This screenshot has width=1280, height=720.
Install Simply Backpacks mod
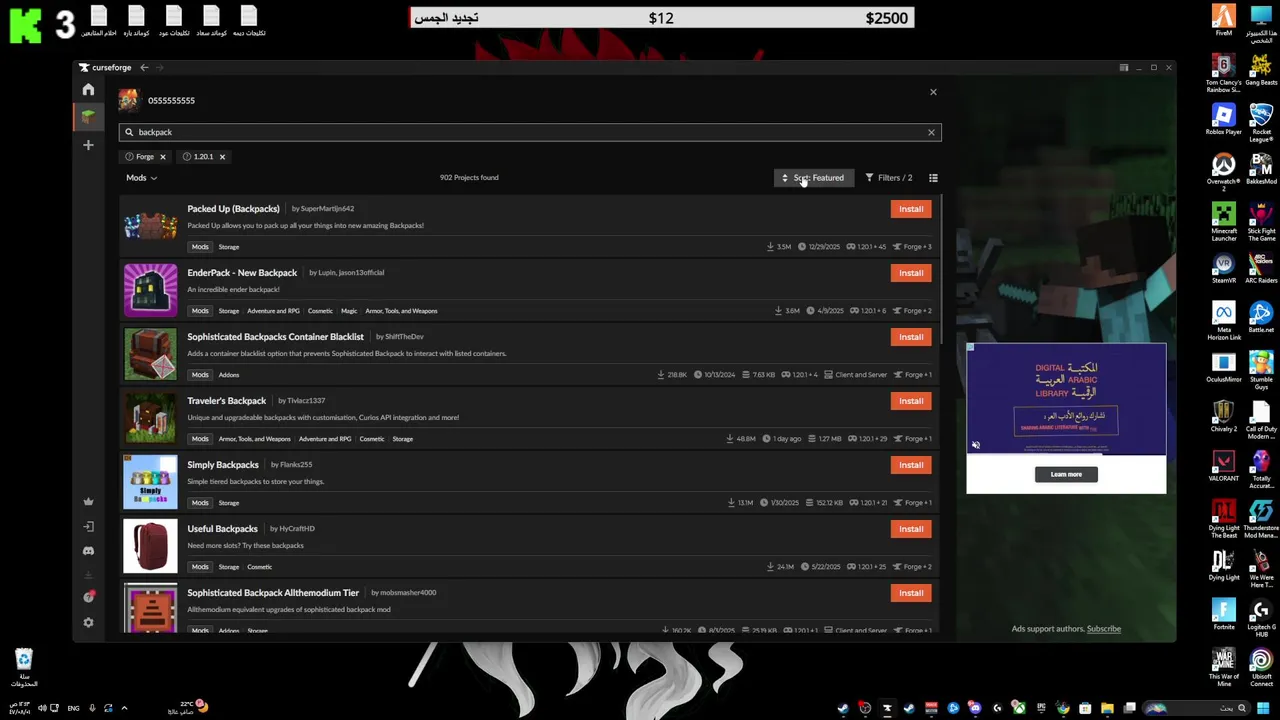910,465
